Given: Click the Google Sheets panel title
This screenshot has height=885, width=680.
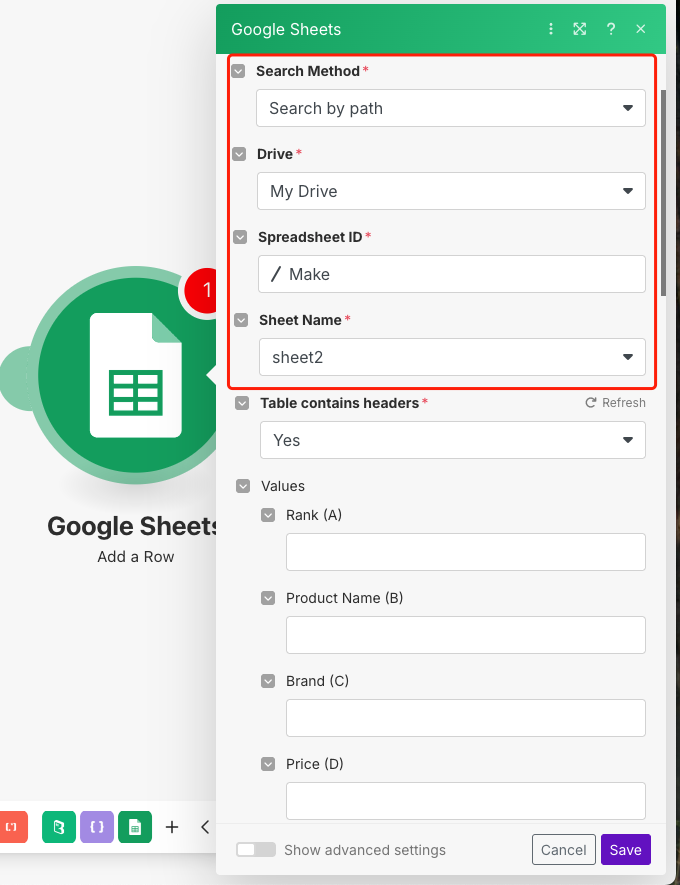Looking at the screenshot, I should pos(286,29).
